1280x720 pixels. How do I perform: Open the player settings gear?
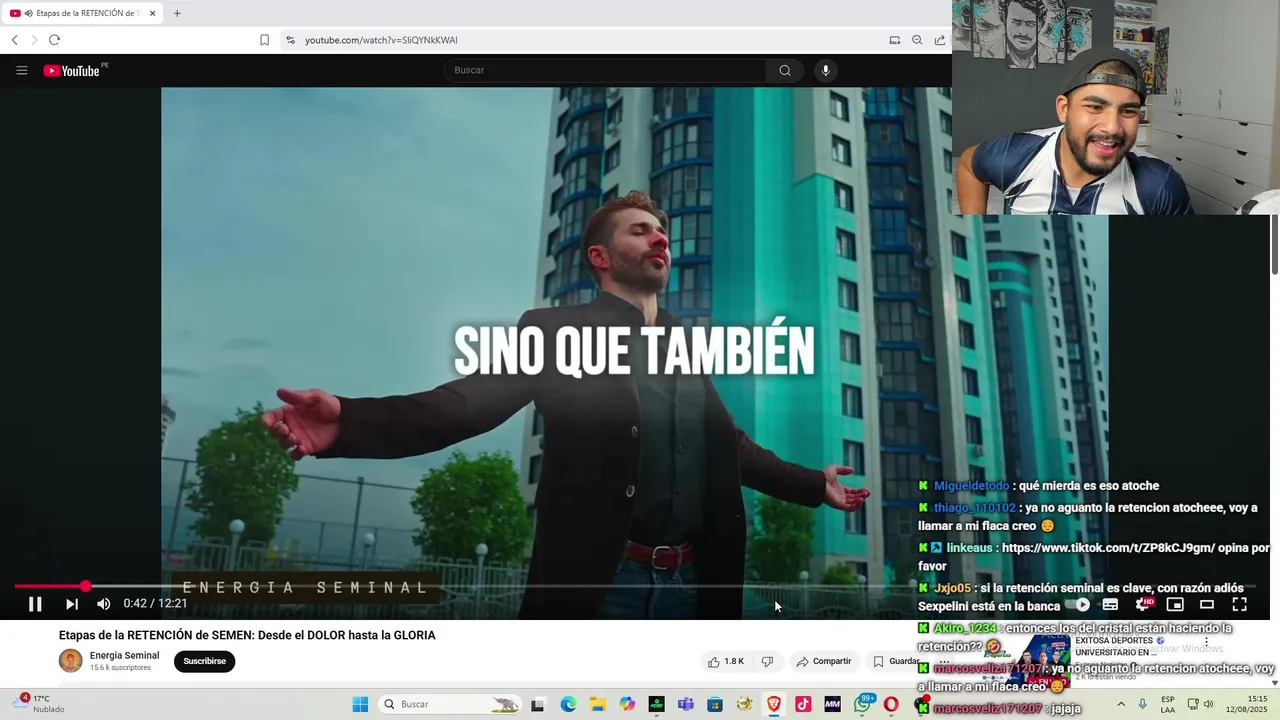point(1143,604)
